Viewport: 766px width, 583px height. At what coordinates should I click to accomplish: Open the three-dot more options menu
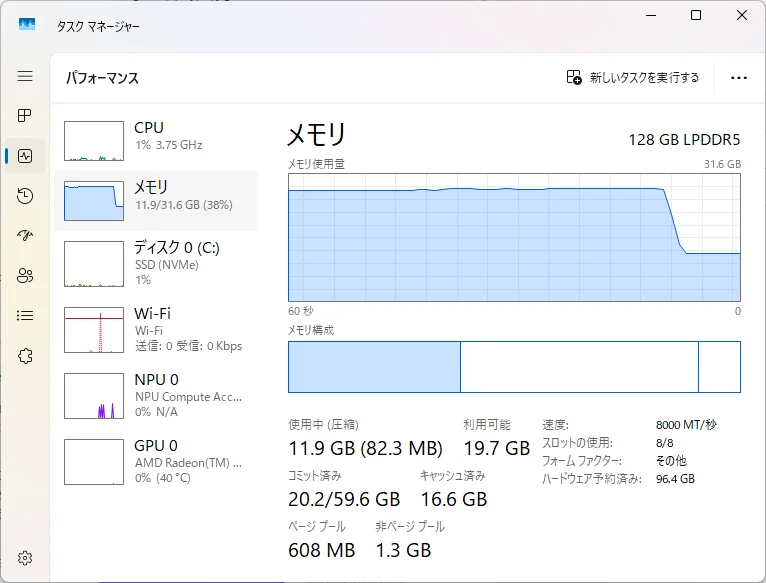(739, 78)
